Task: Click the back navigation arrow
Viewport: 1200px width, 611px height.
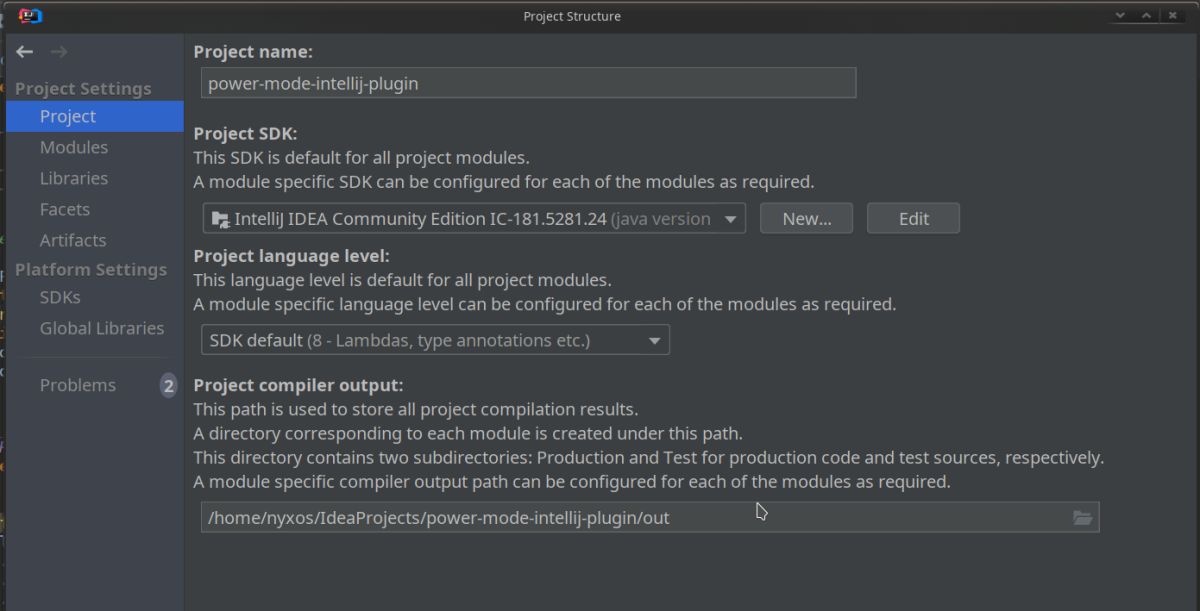Action: tap(25, 52)
